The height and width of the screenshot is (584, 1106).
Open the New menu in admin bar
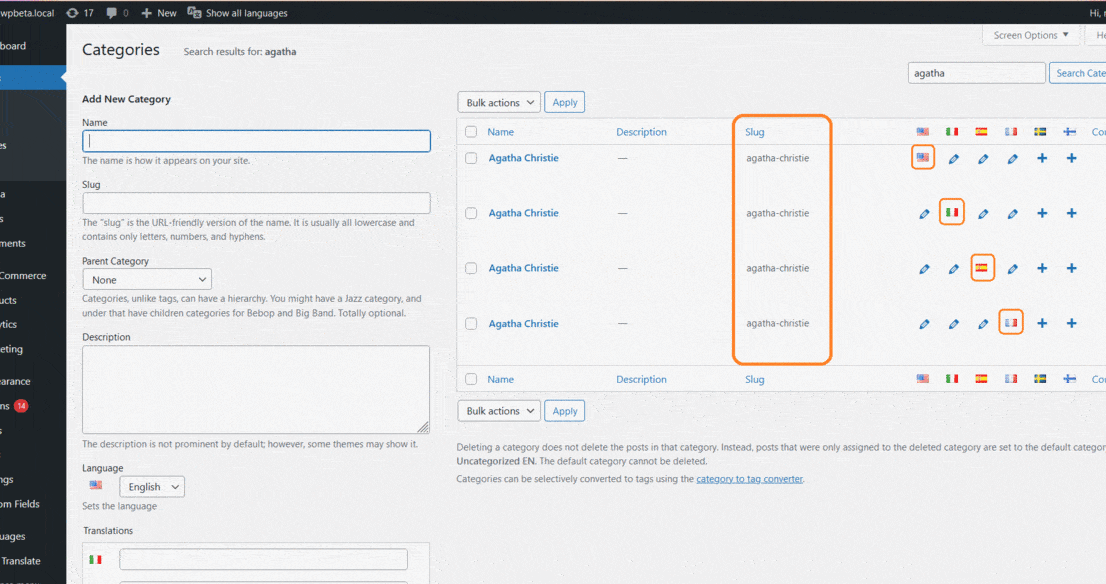tap(159, 13)
